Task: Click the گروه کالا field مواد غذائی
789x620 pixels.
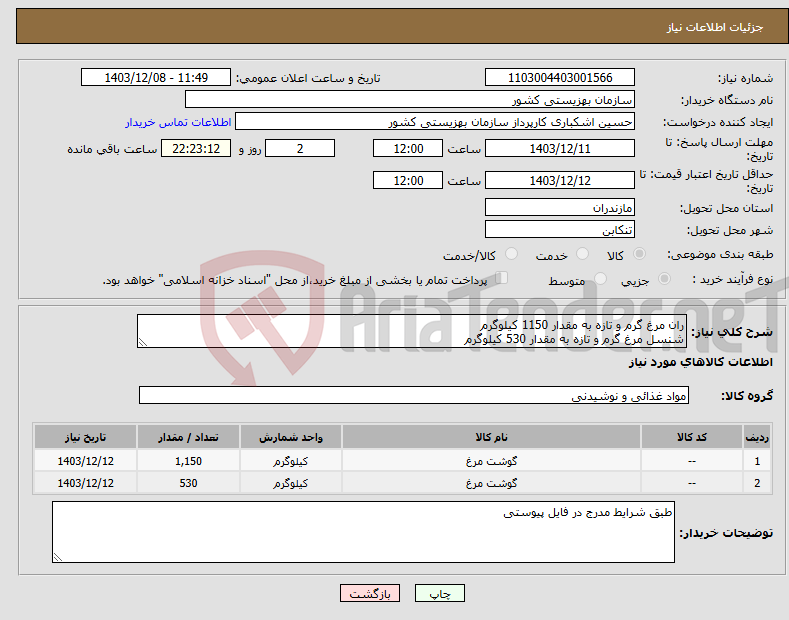Action: pyautogui.click(x=414, y=396)
